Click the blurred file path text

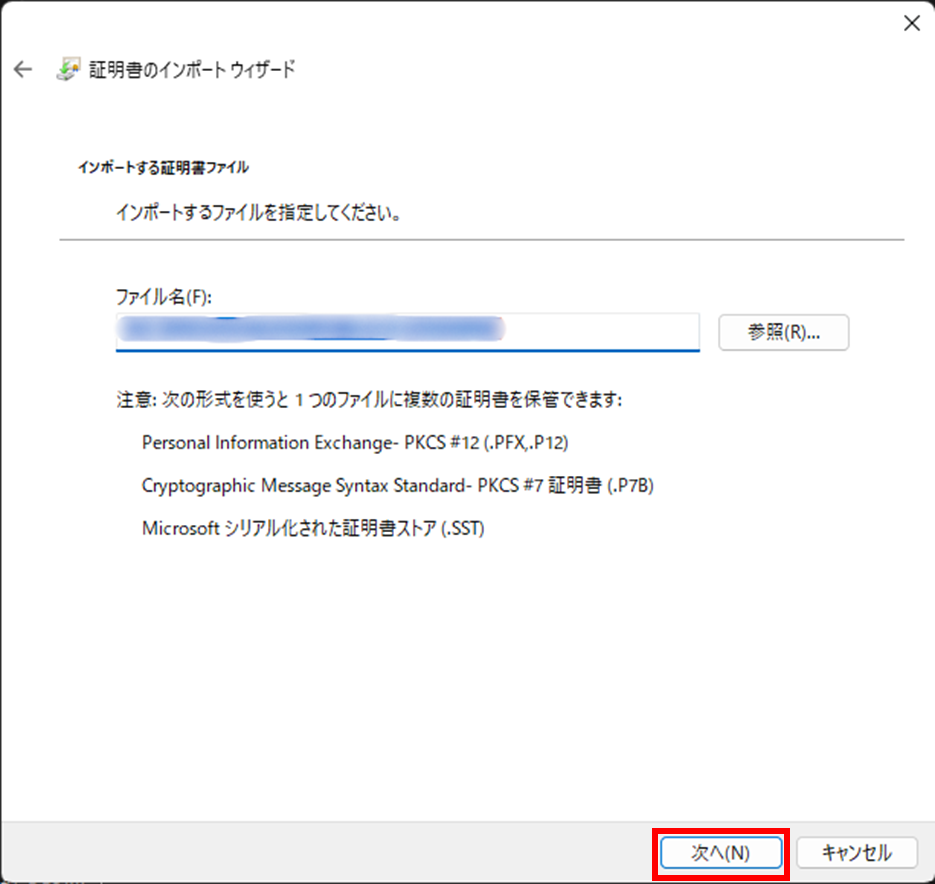tap(310, 330)
